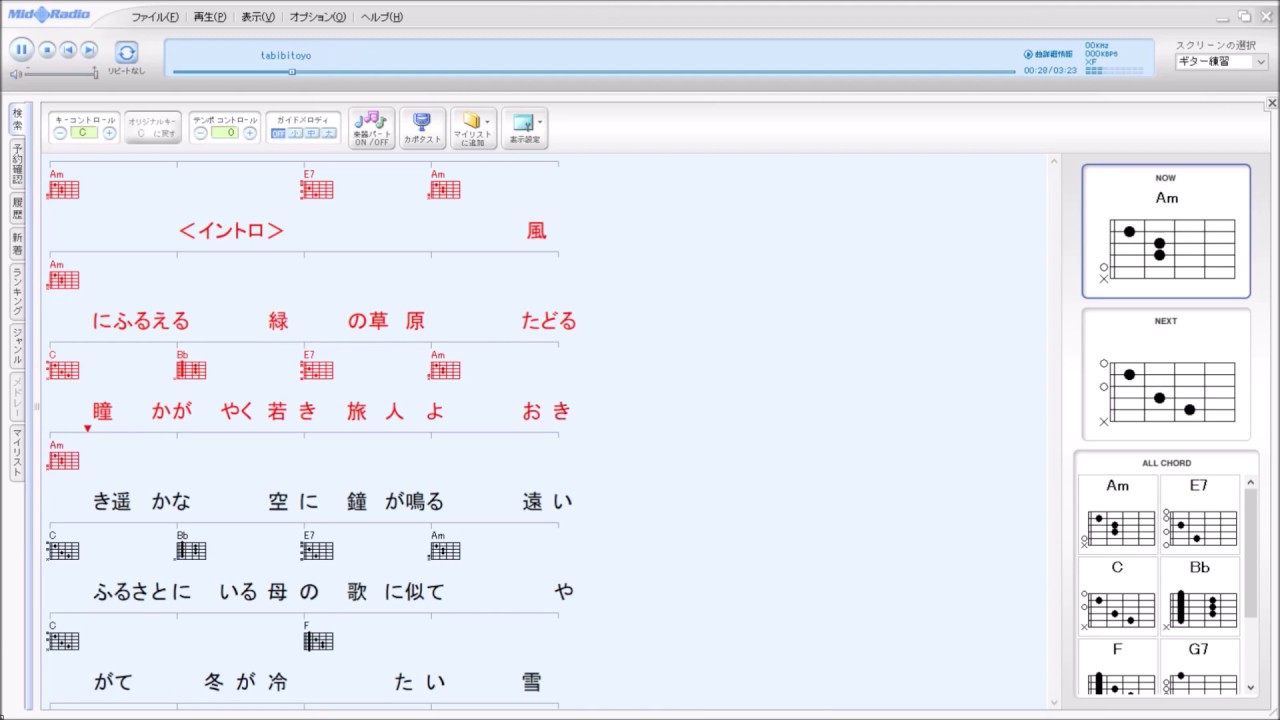Open the オプション(O) menu
This screenshot has height=720, width=1280.
click(x=318, y=17)
